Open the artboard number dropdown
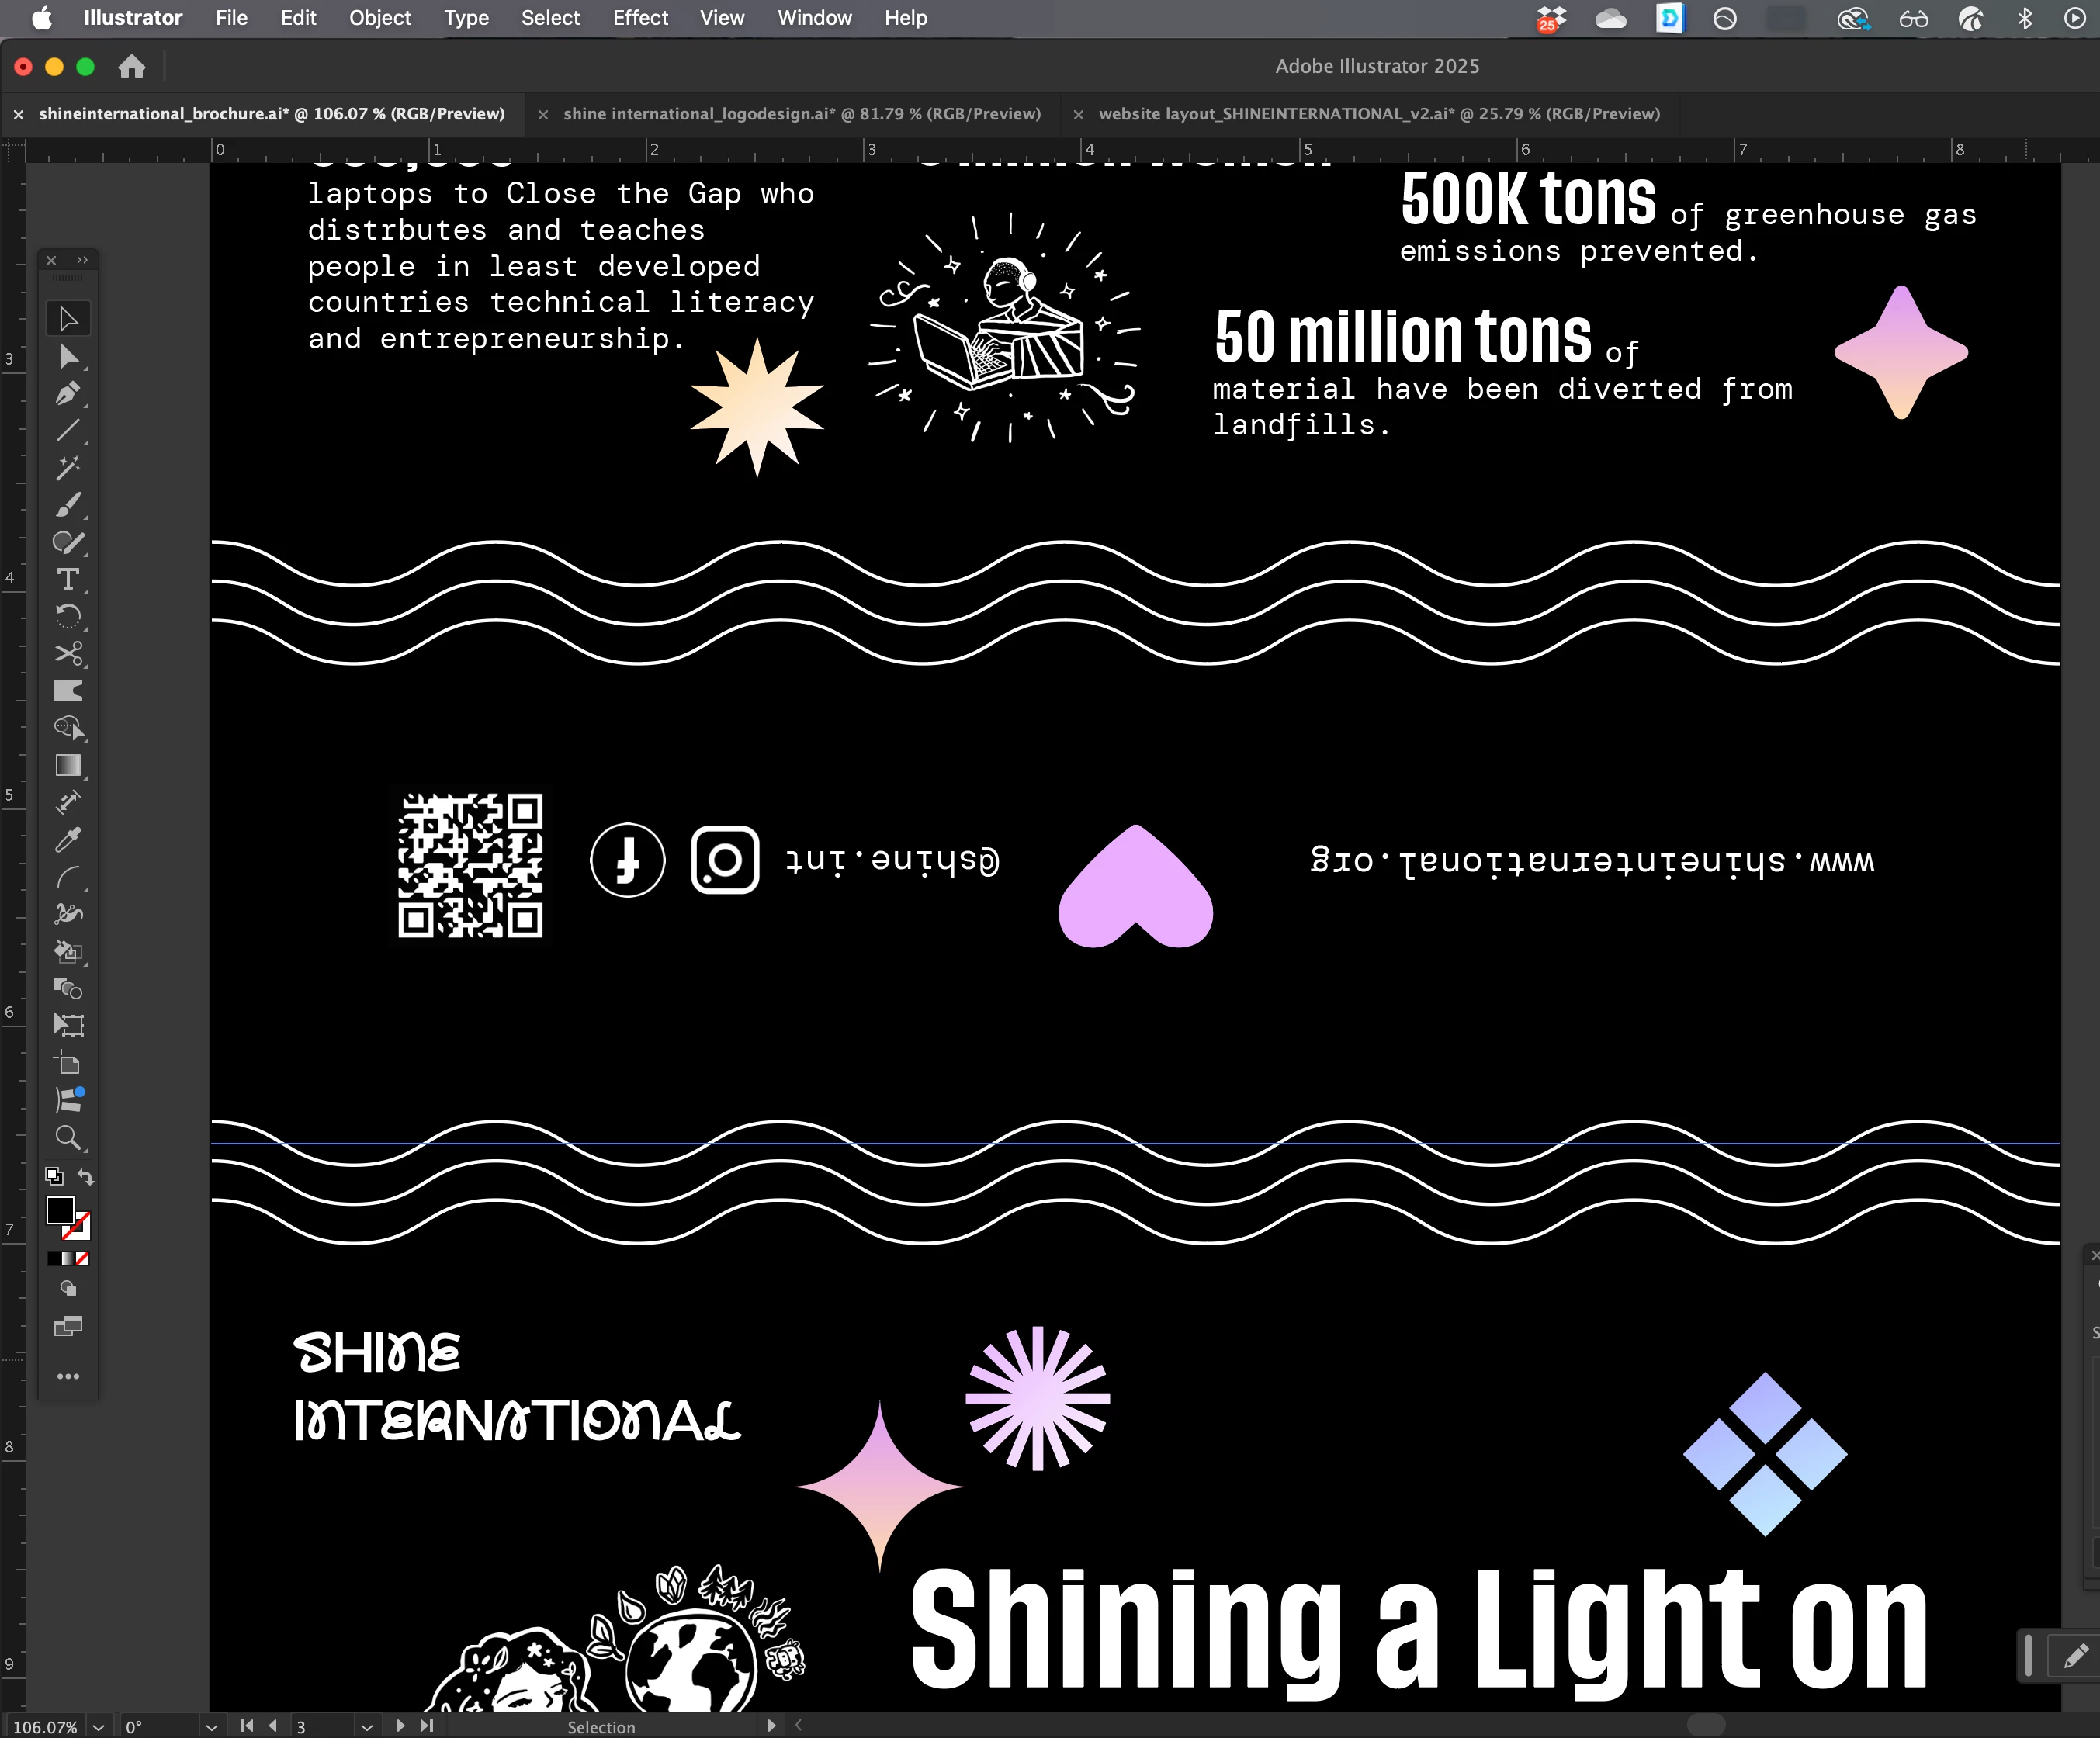 click(x=367, y=1727)
